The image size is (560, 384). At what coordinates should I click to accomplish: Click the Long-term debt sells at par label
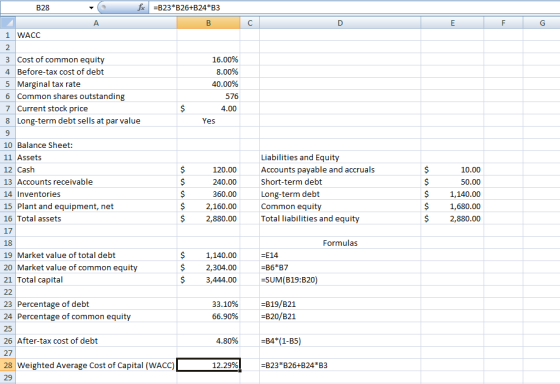pyautogui.click(x=79, y=121)
